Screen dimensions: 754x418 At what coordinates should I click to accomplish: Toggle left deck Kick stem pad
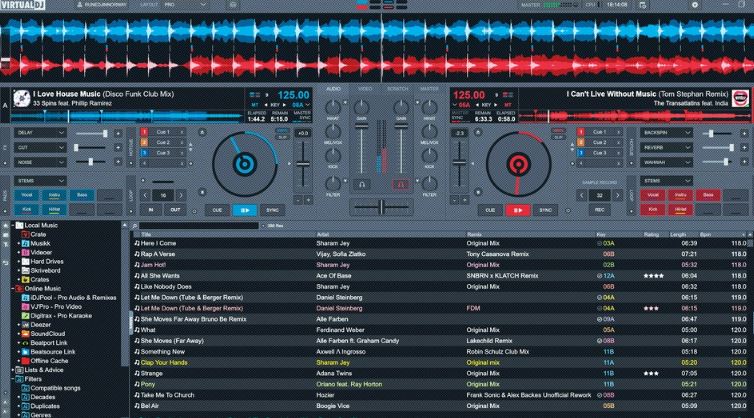coord(26,210)
